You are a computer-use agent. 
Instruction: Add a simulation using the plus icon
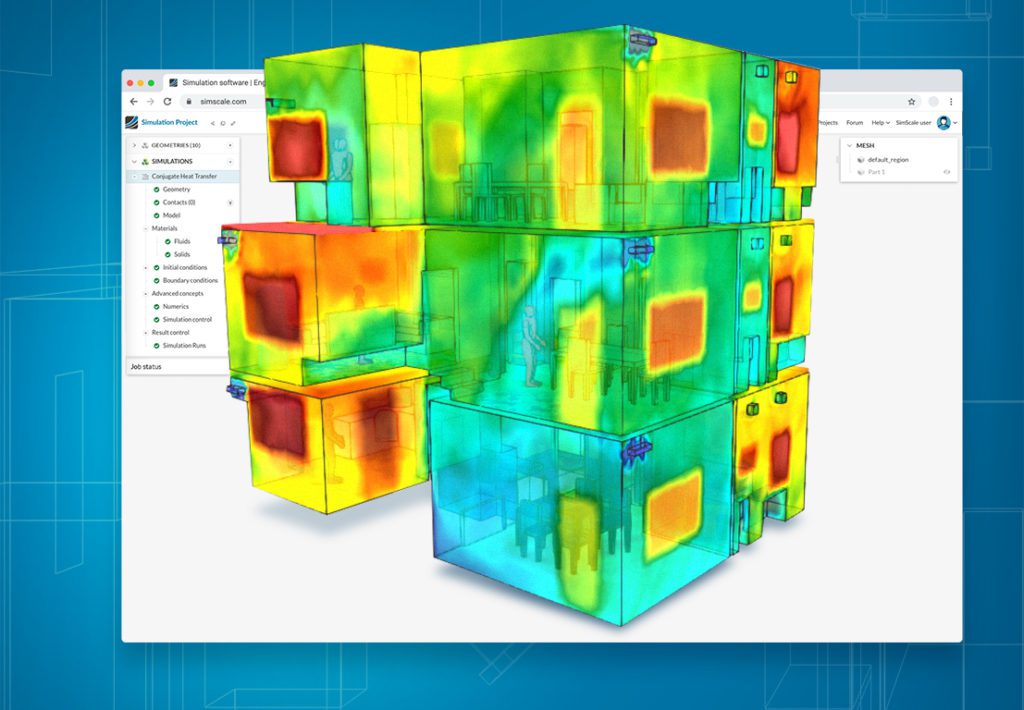[232, 161]
